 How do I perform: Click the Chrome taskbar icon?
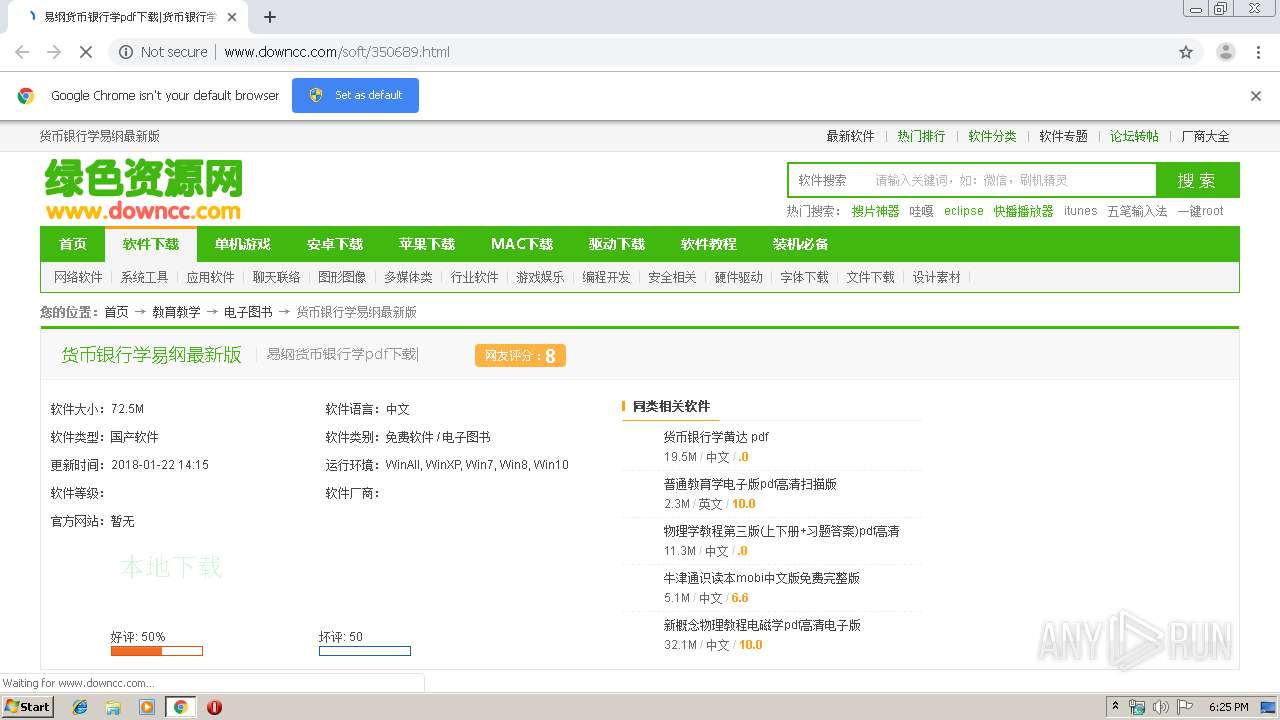tap(180, 707)
